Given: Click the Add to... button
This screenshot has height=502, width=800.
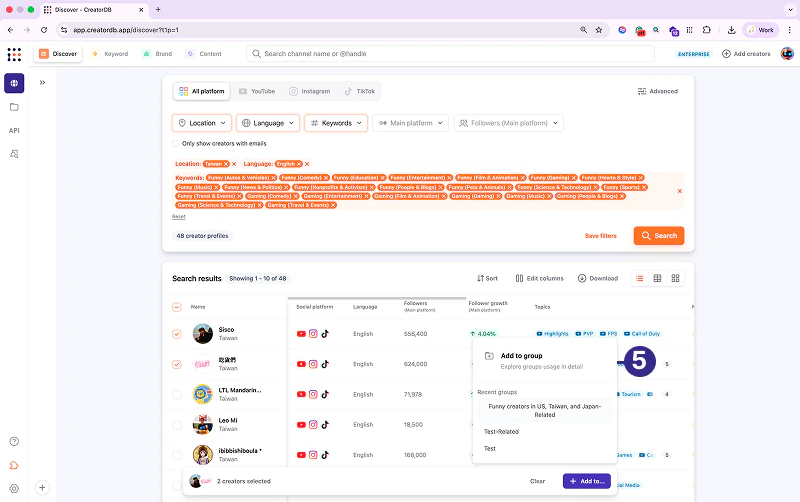Looking at the screenshot, I should point(587,481).
